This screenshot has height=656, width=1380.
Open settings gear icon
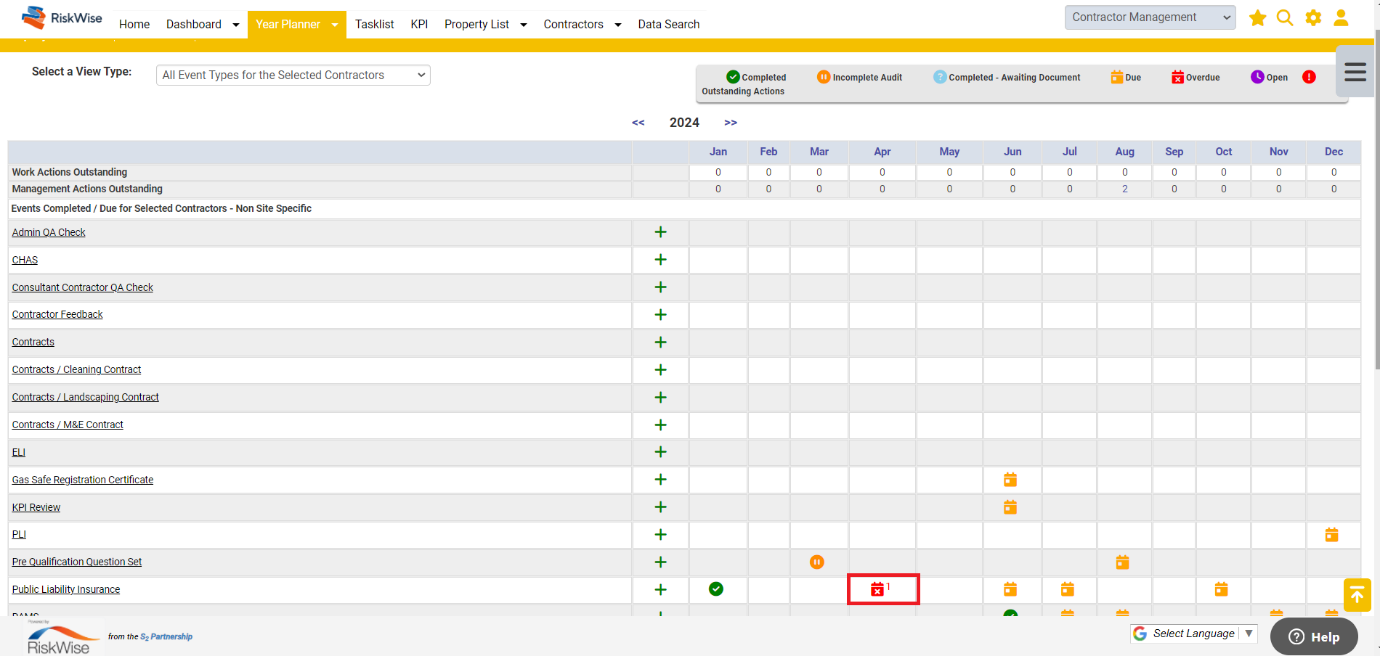click(1313, 18)
